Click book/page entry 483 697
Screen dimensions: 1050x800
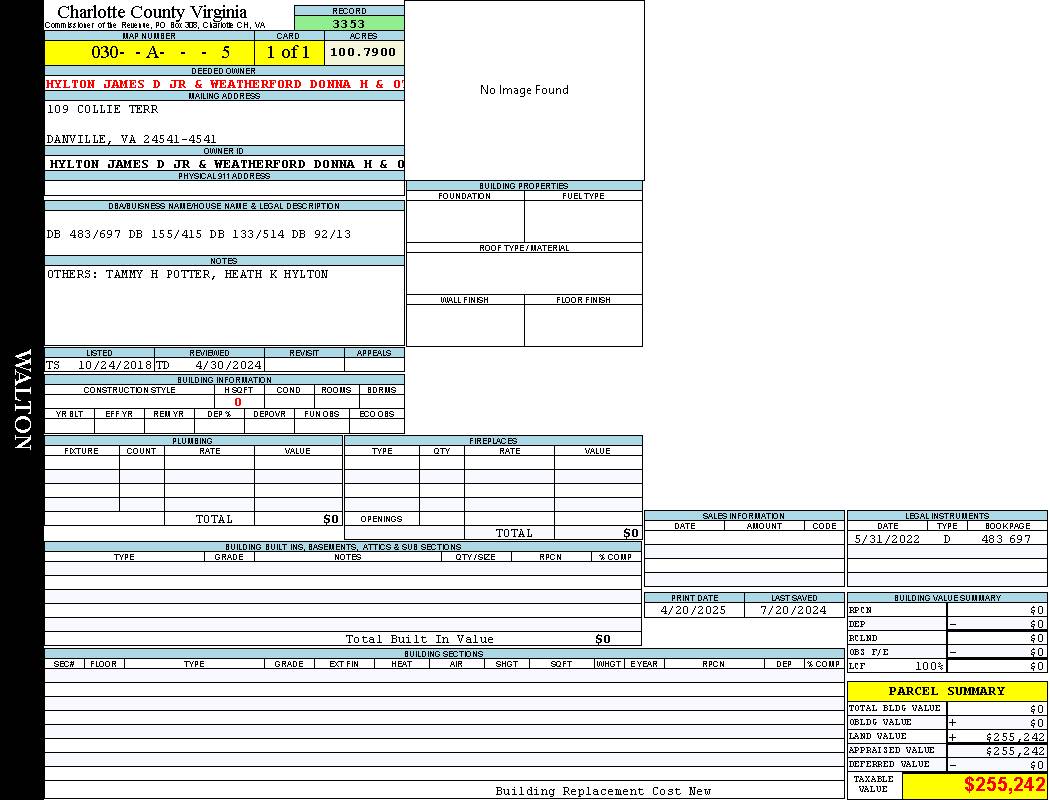1005,539
